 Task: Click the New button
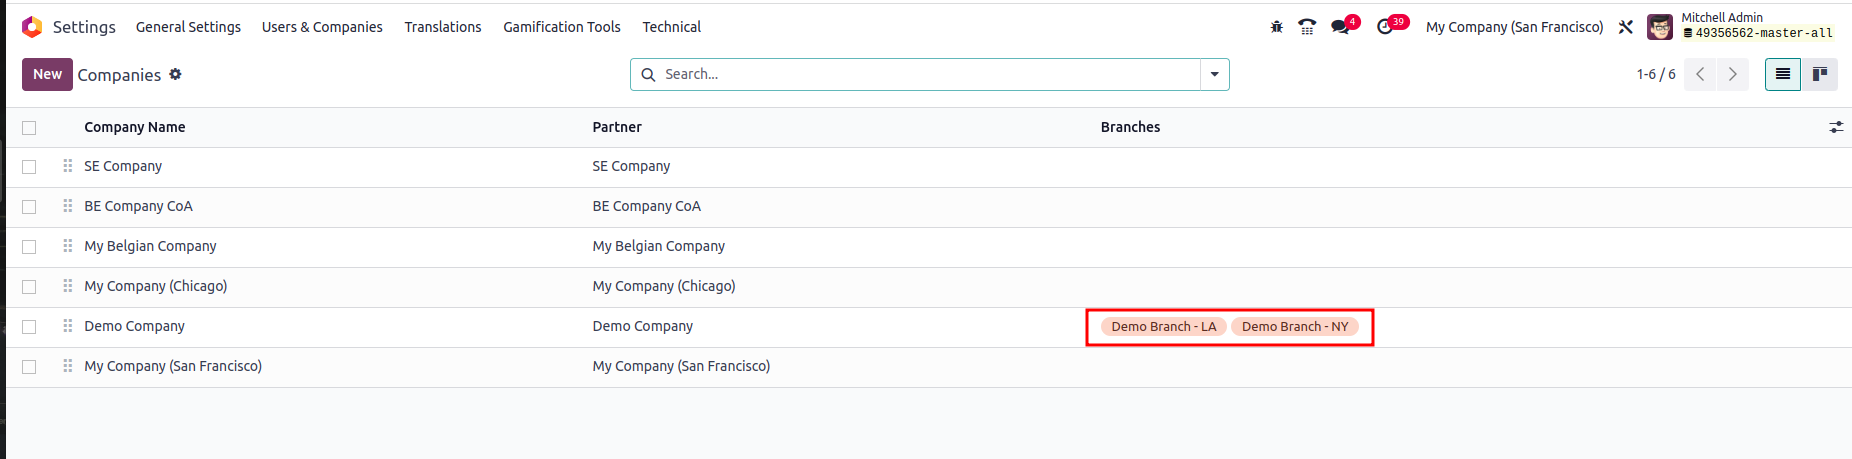click(47, 74)
